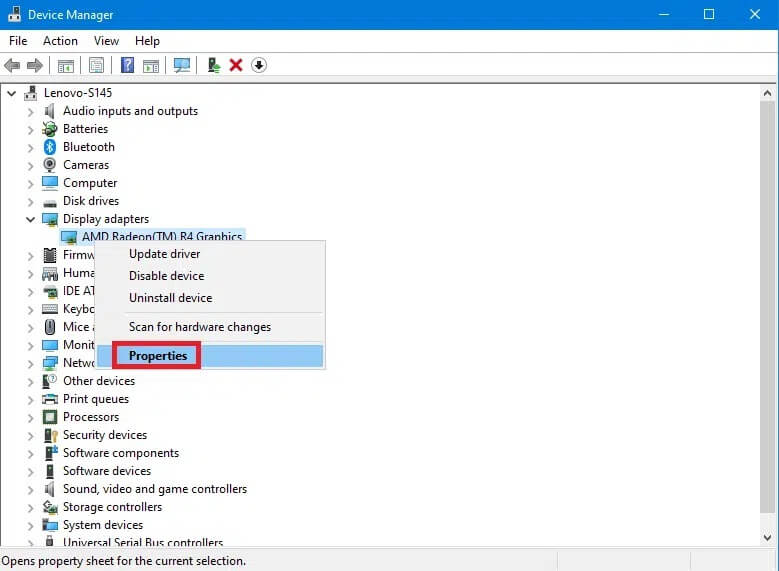Open the Action menu
The width and height of the screenshot is (779, 571).
(60, 41)
